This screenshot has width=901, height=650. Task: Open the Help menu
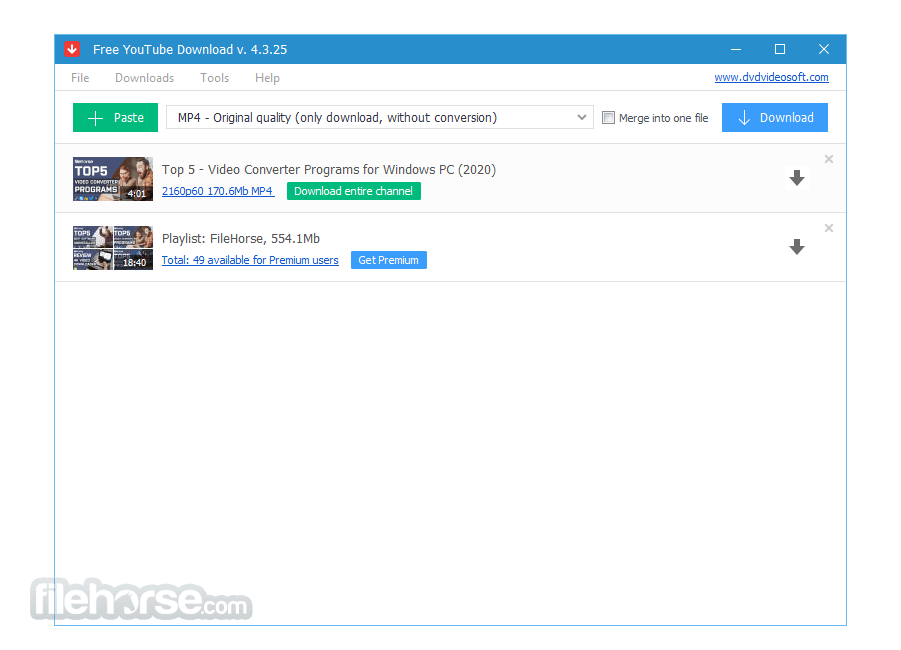coord(267,78)
